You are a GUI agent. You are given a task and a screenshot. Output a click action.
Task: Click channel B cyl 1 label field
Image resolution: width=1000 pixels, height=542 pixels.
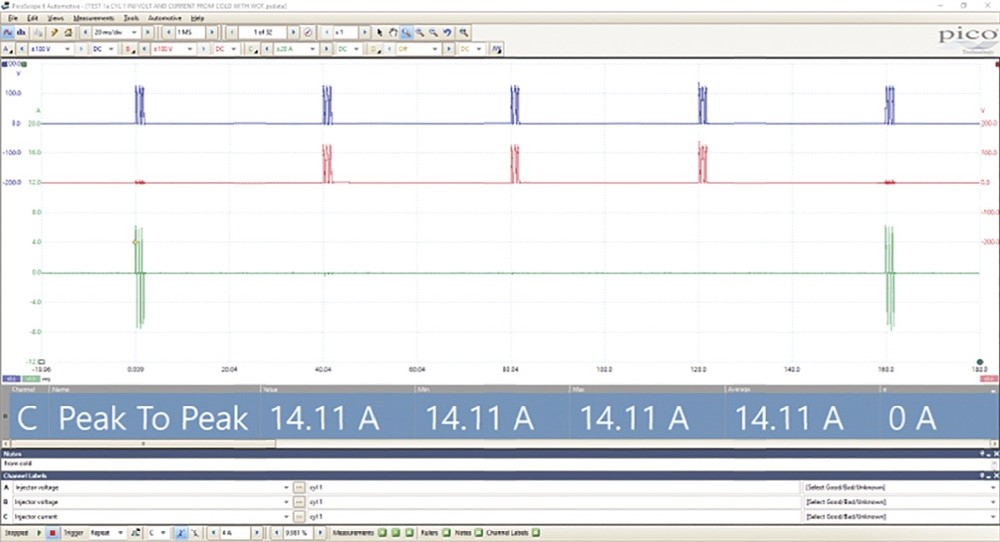coord(552,502)
